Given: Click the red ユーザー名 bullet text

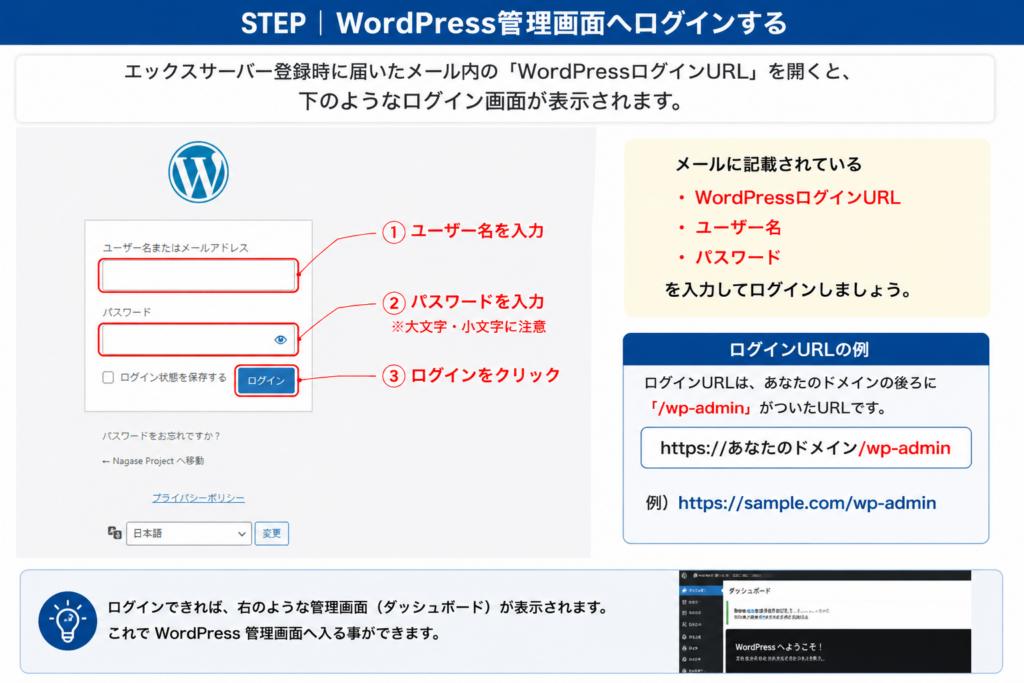Looking at the screenshot, I should pos(738,227).
